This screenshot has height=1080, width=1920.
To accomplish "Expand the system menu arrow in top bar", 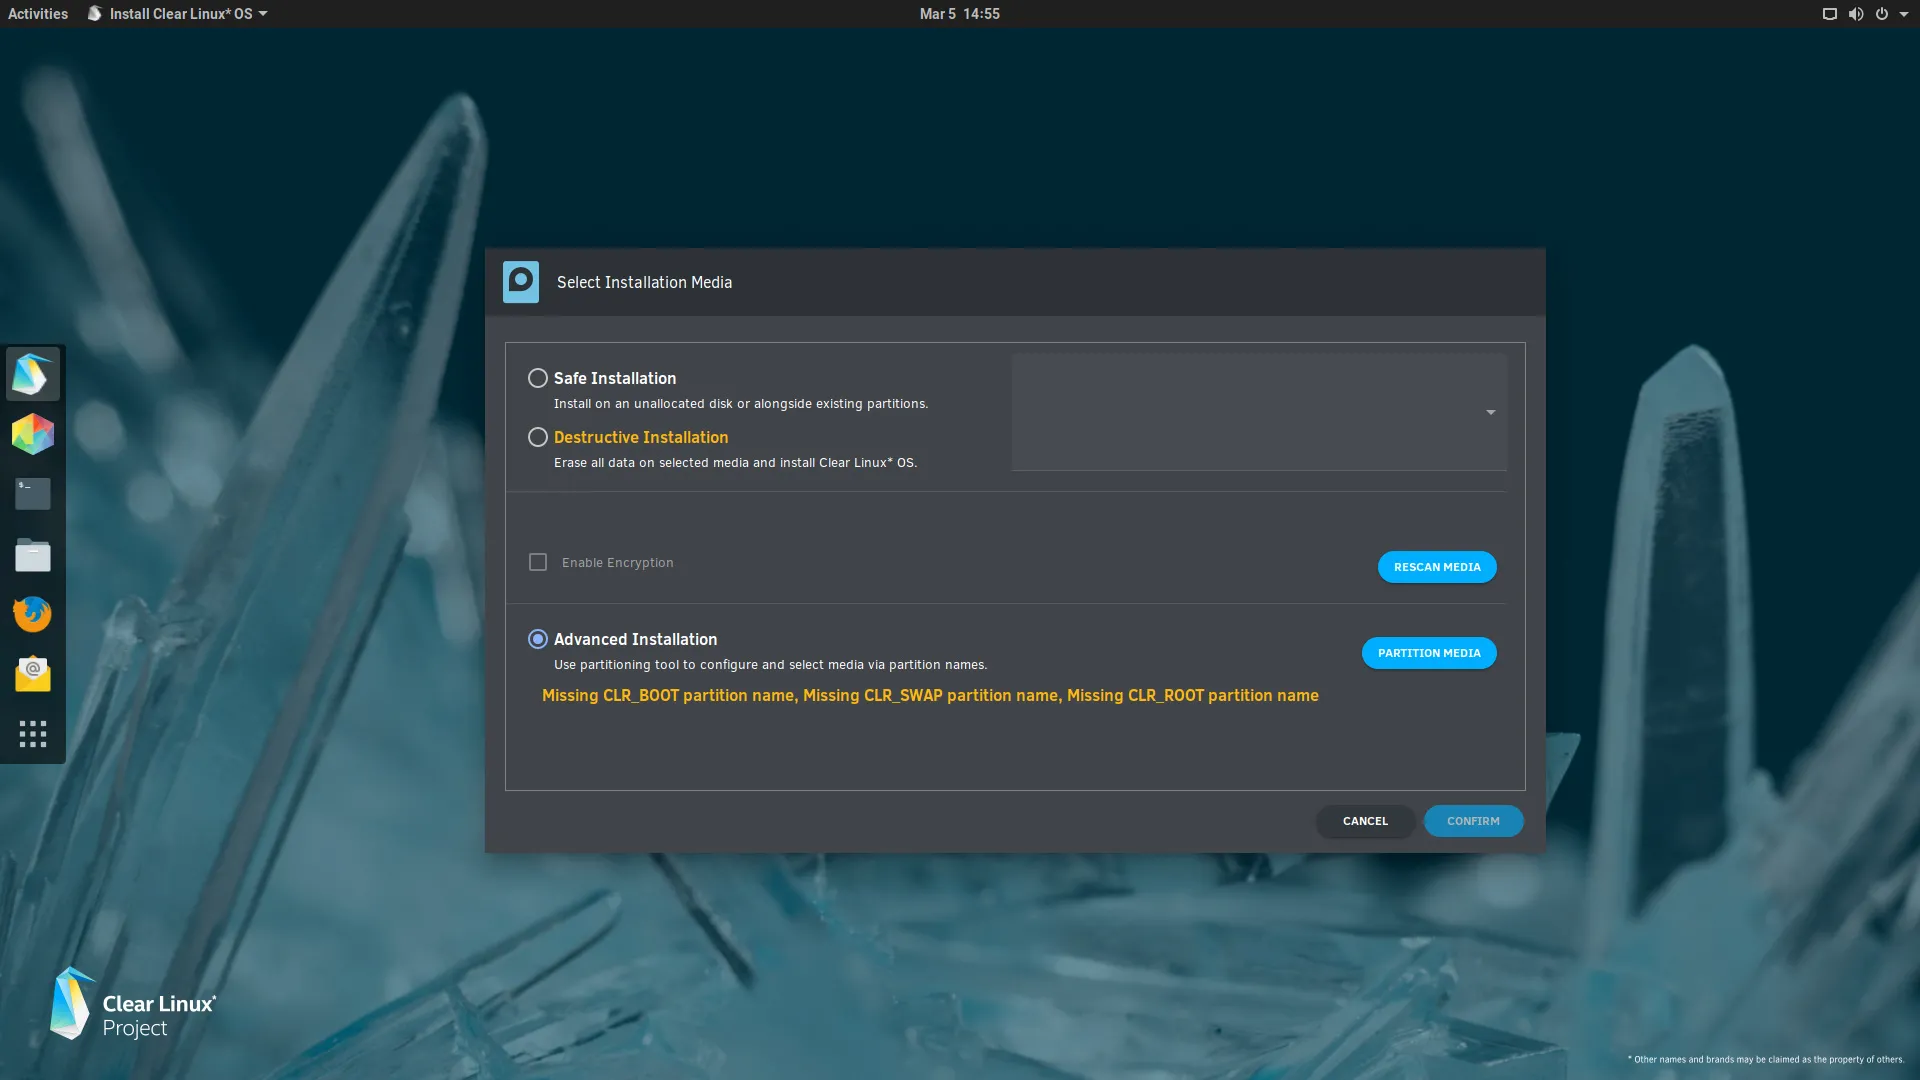I will coord(1904,14).
